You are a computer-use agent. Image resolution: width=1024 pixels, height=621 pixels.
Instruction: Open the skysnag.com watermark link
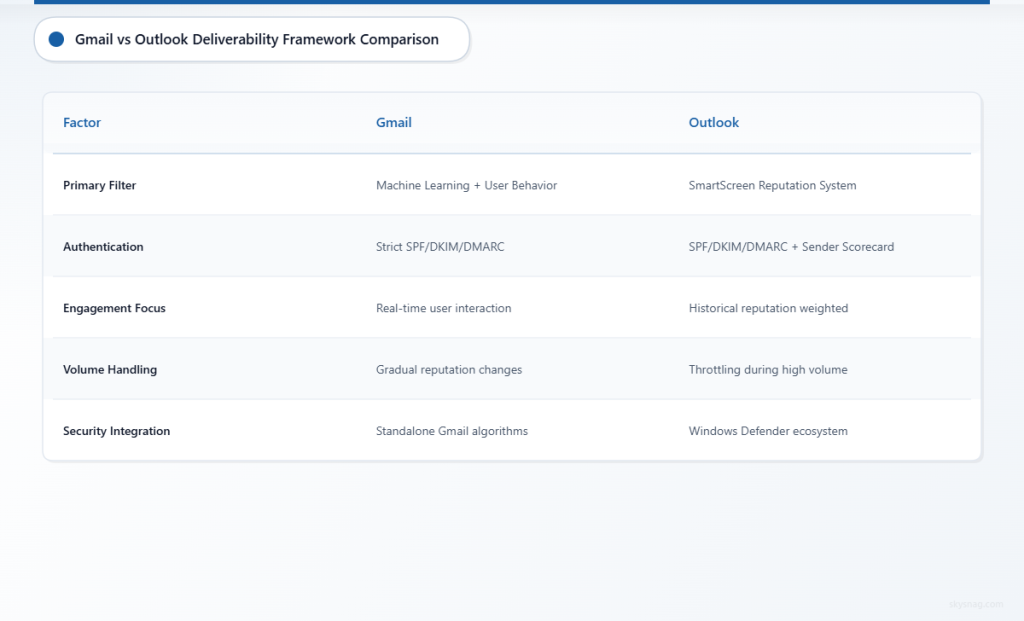tap(976, 604)
